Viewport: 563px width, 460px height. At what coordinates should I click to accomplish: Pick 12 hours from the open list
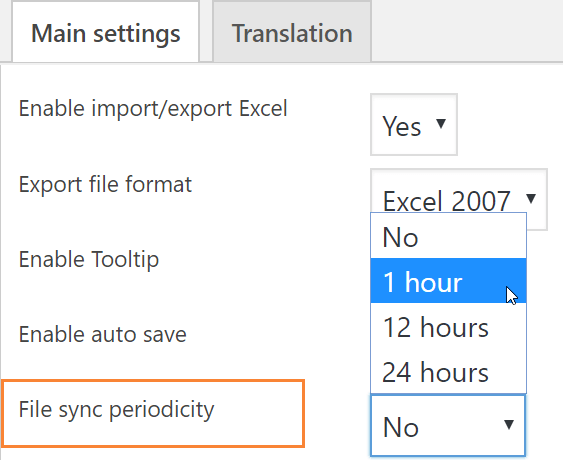[448, 326]
